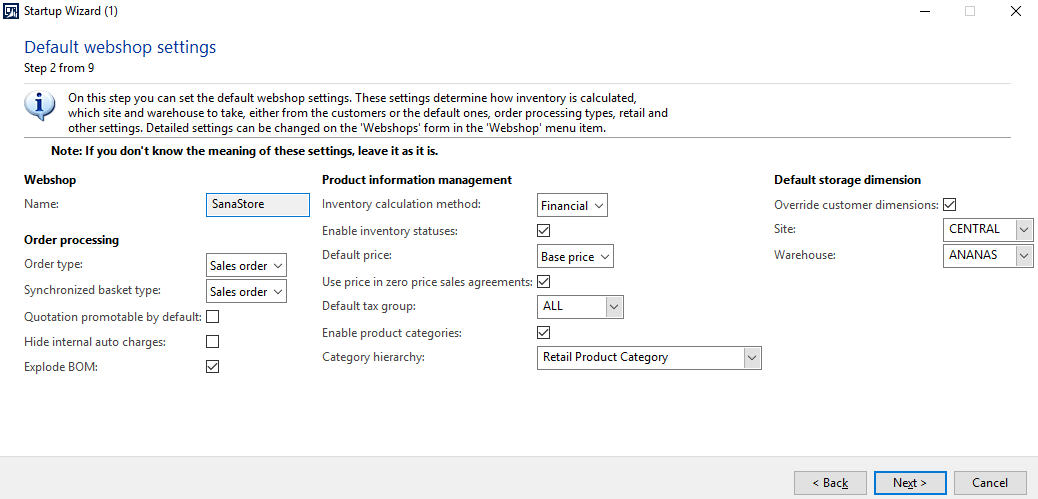Open Inventory calculation method dropdown
This screenshot has width=1038, height=499.
pyautogui.click(x=572, y=206)
